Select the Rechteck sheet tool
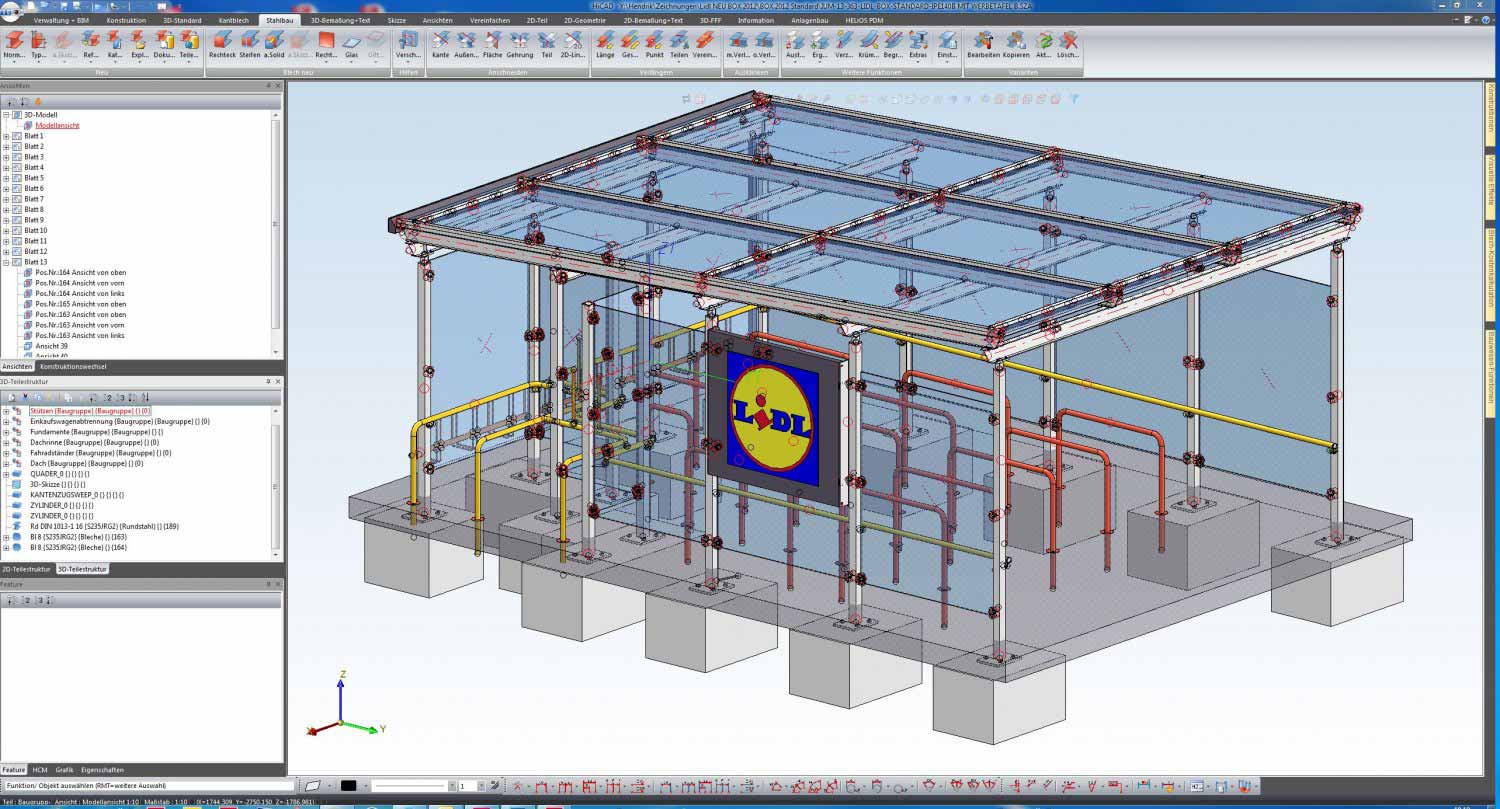The height and width of the screenshot is (809, 1500). click(x=222, y=44)
